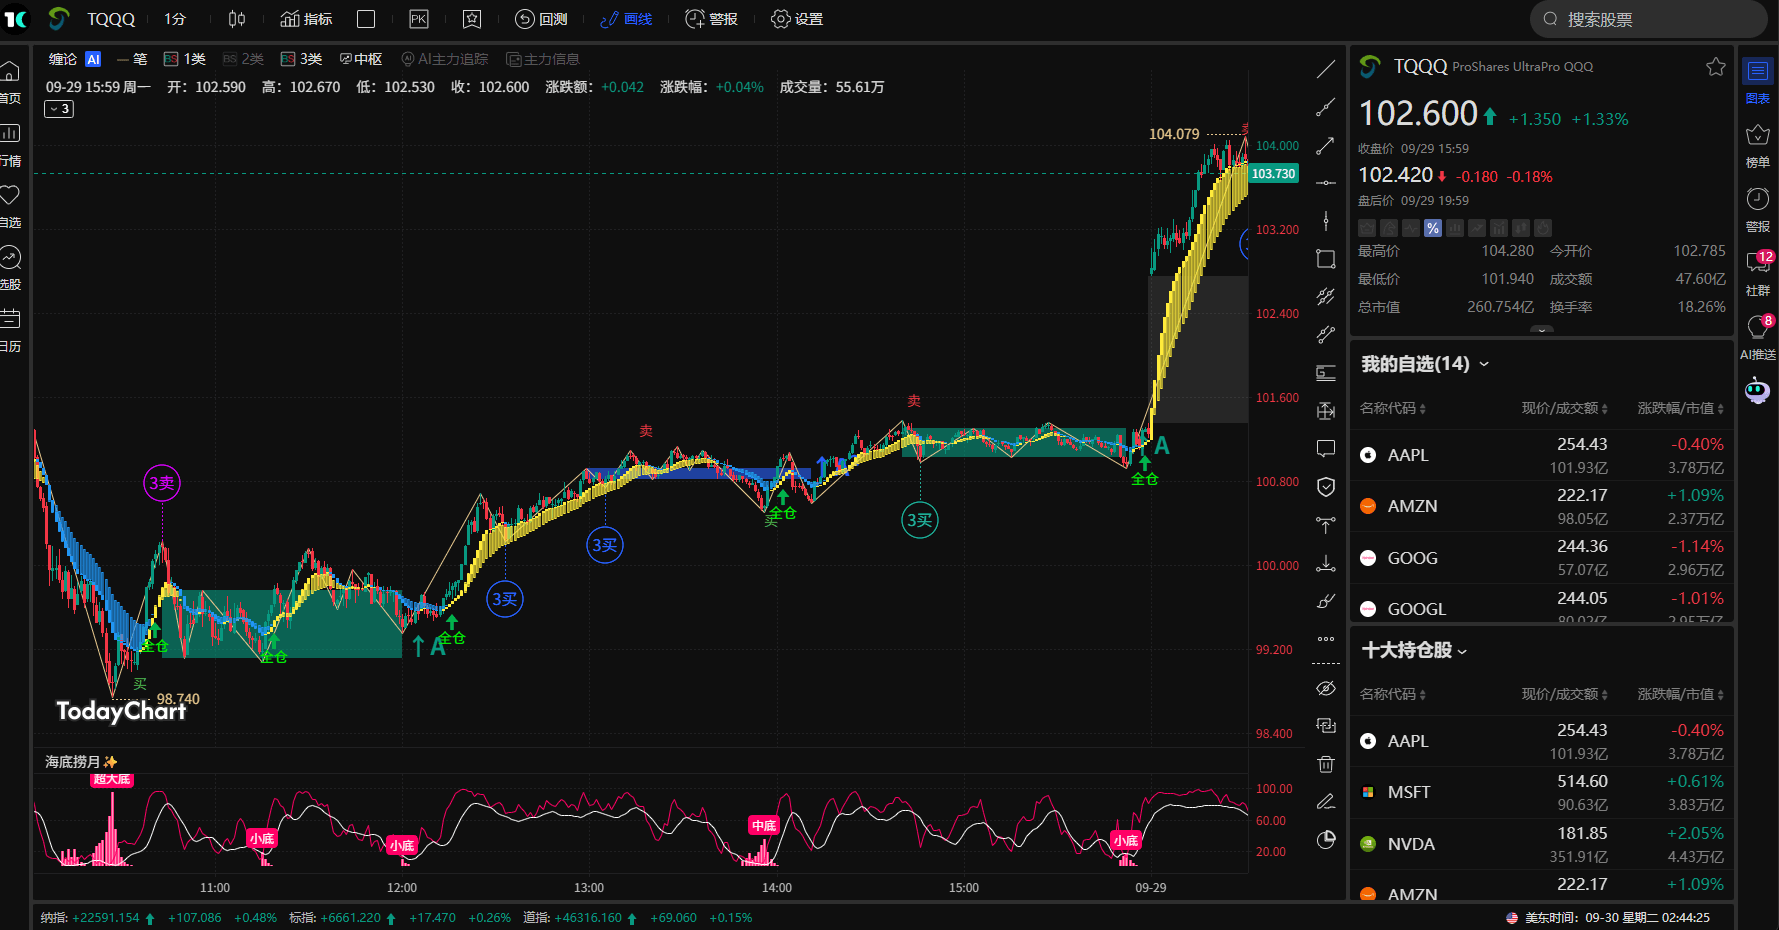The image size is (1779, 930).
Task: Select NVDA from the holdings list
Action: 1412,843
